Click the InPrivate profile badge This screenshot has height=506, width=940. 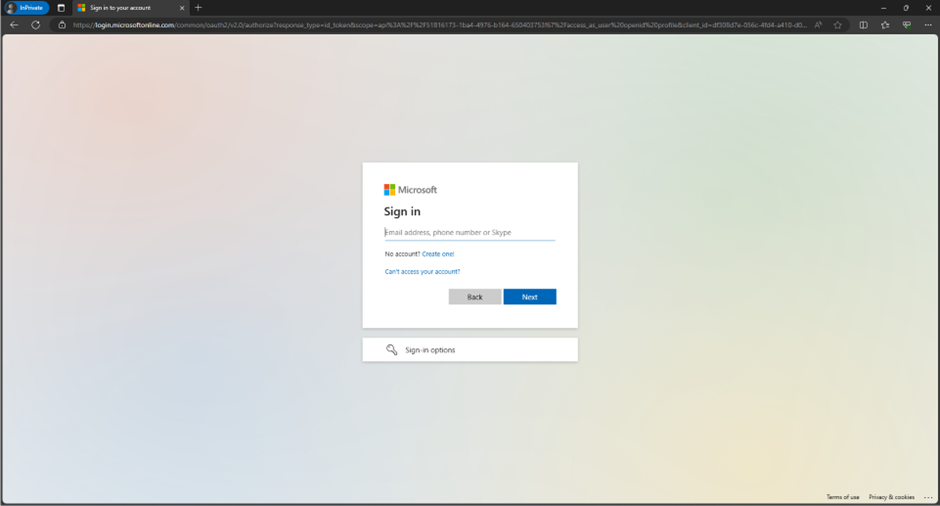pos(26,8)
